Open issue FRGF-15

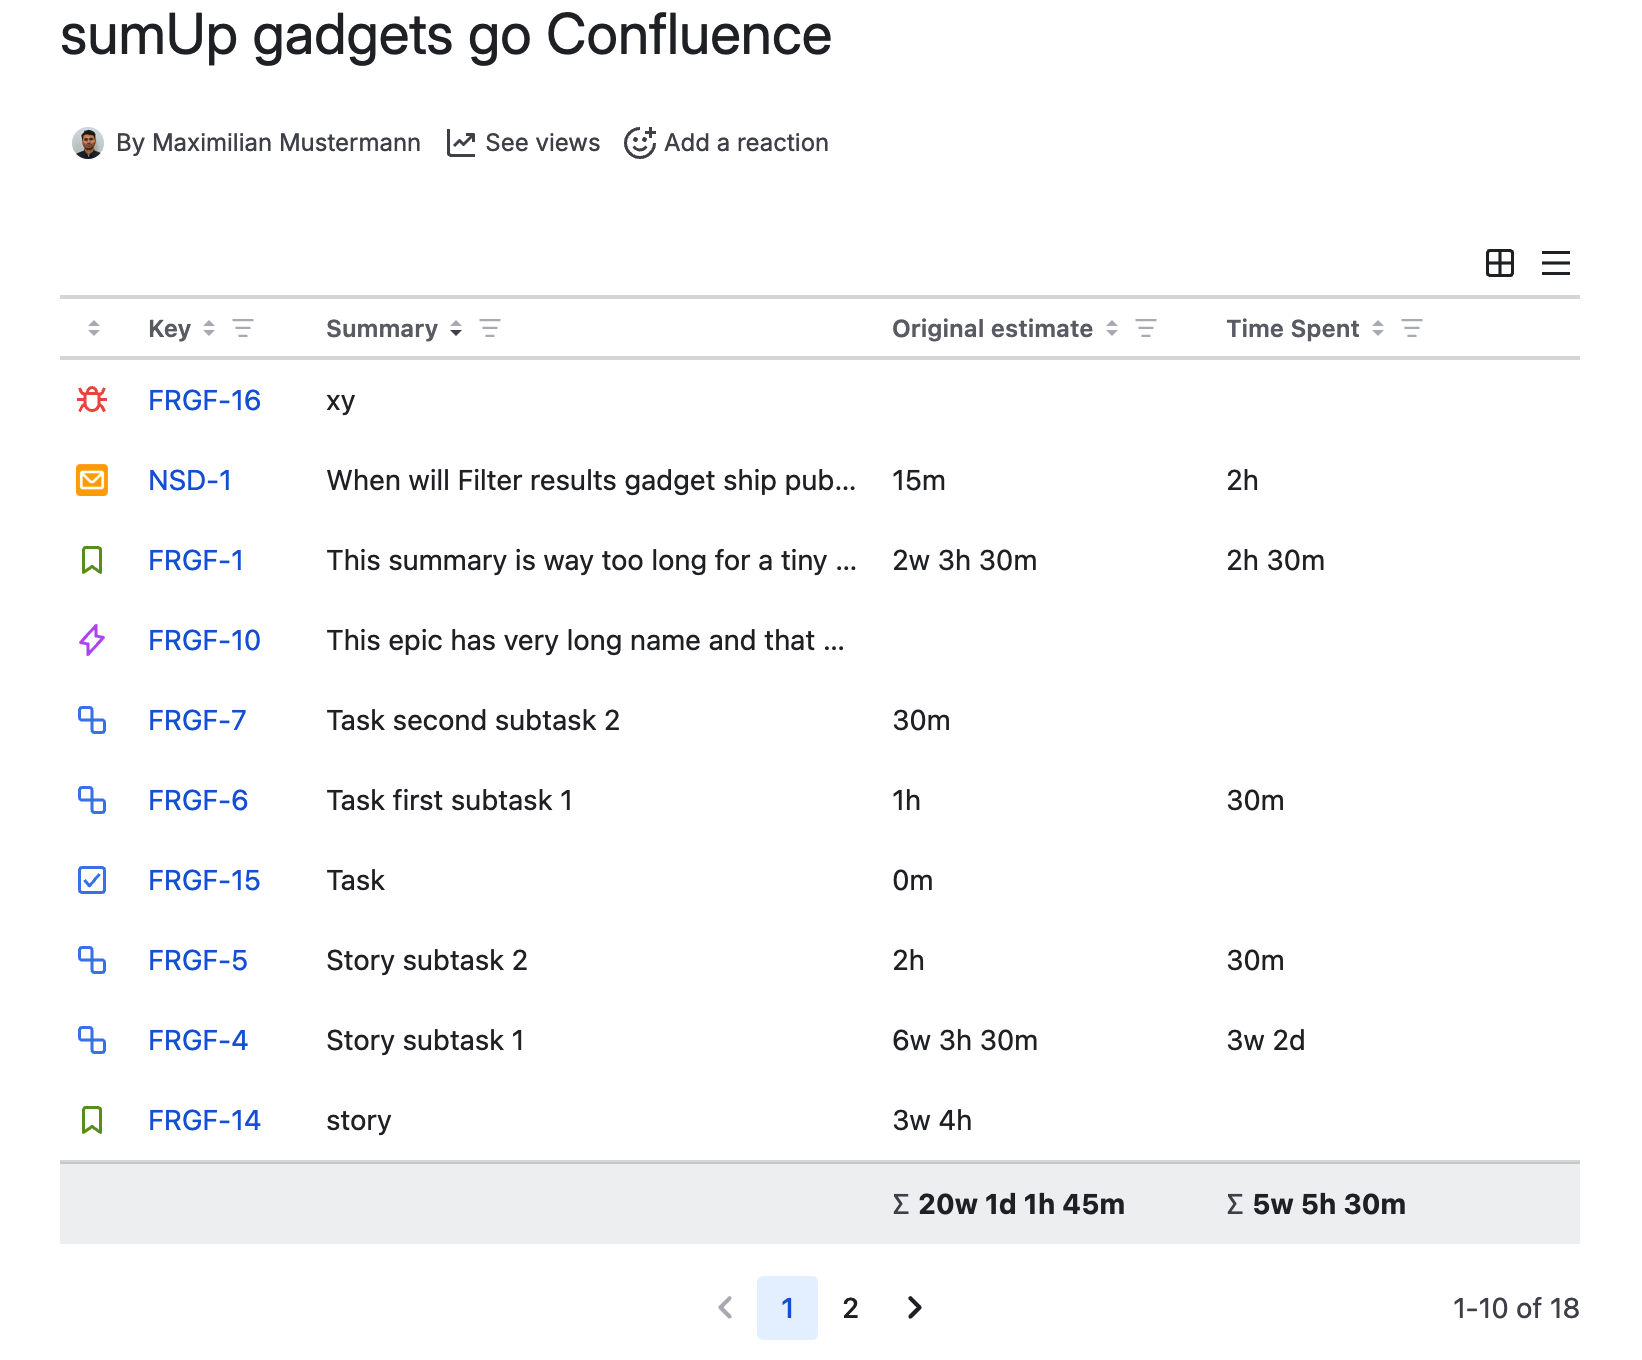(x=204, y=880)
